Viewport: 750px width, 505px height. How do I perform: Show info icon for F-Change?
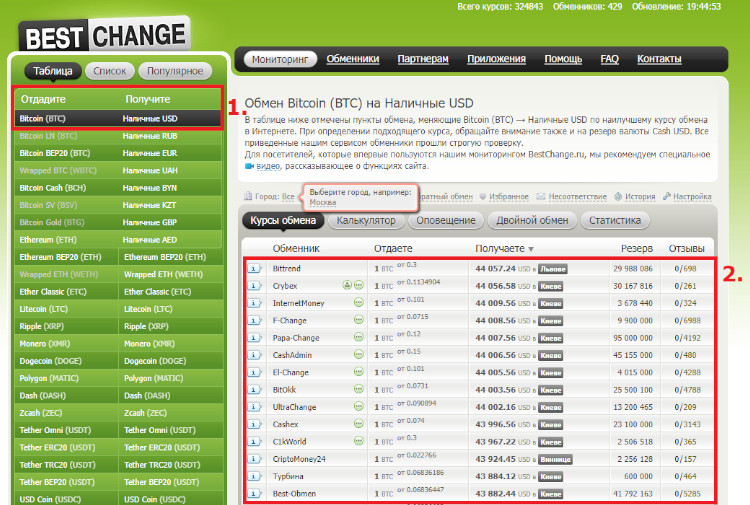pos(254,320)
